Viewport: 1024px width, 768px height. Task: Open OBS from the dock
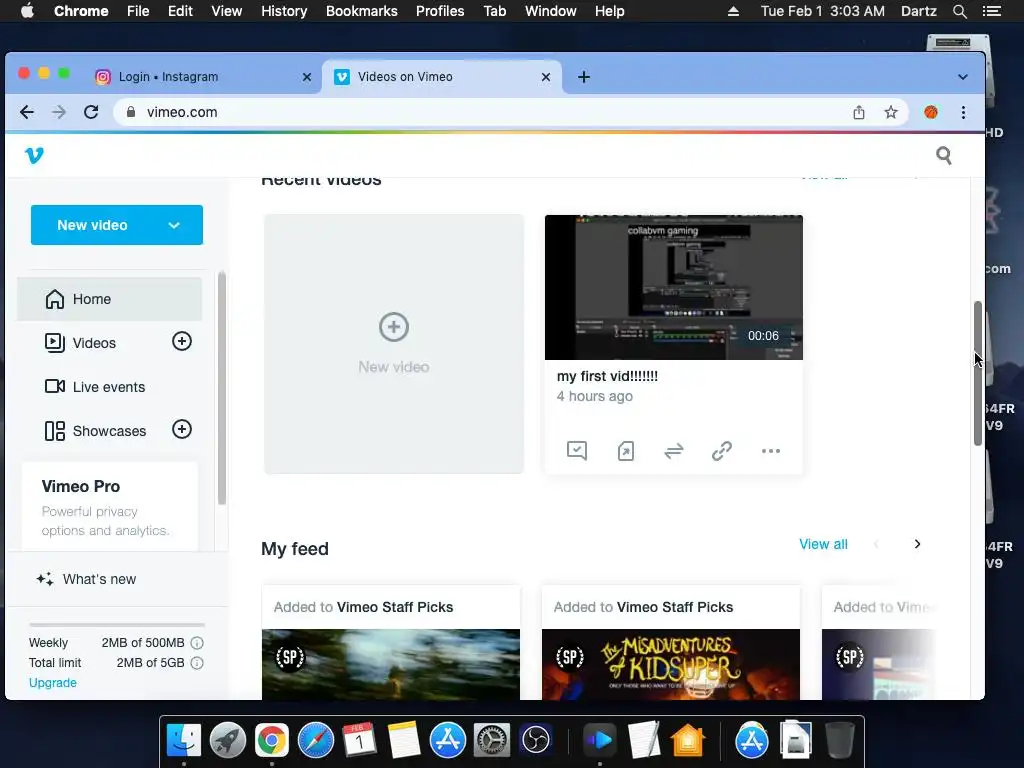click(536, 740)
